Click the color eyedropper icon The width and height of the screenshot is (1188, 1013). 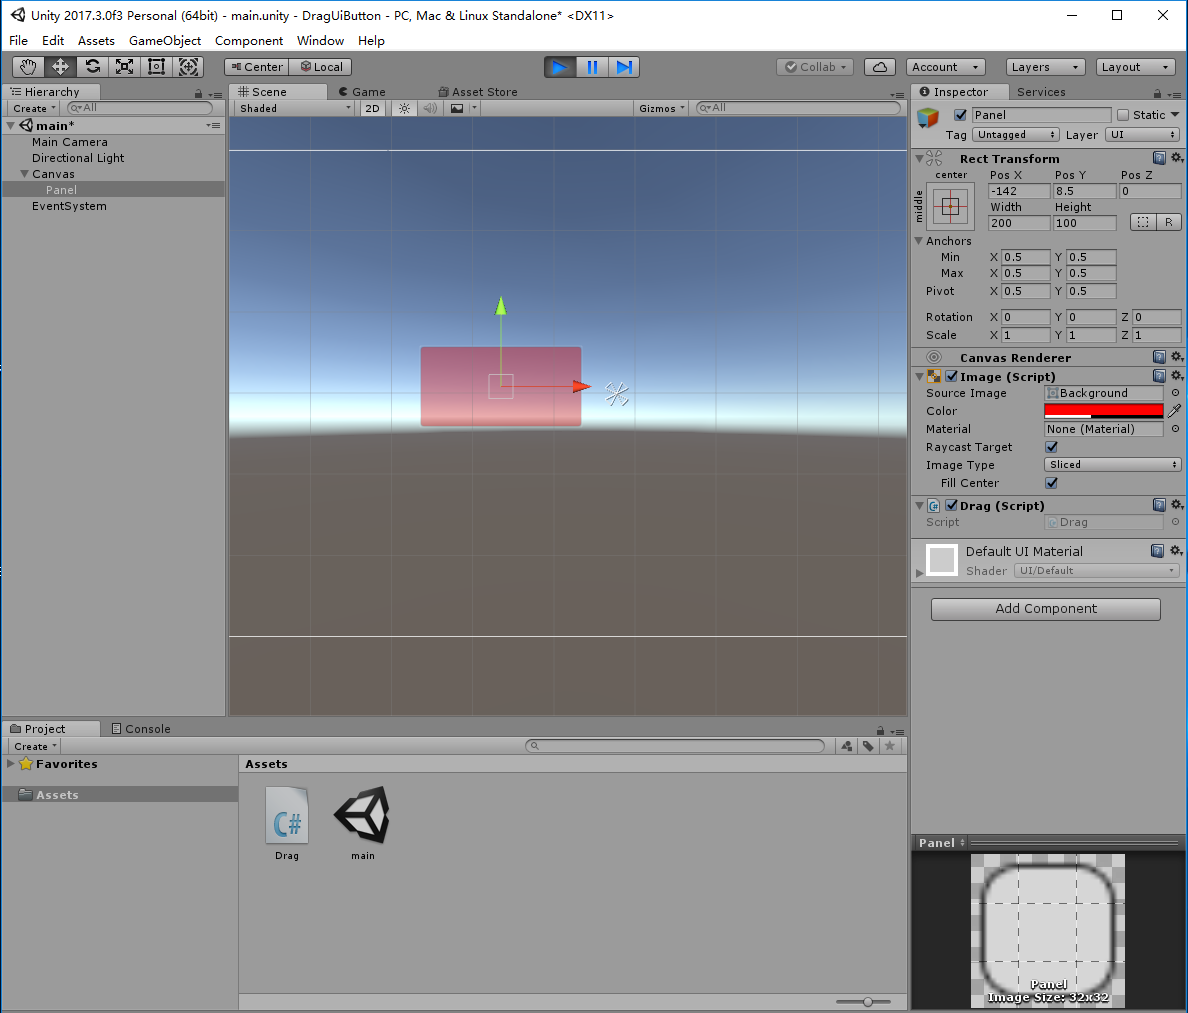tap(1174, 411)
